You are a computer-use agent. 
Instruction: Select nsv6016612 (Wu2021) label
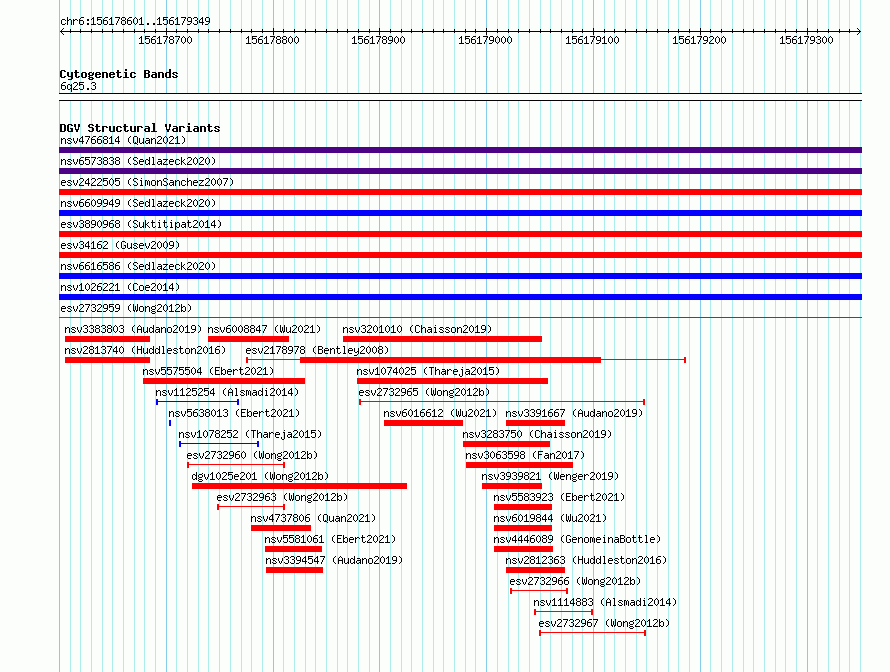click(x=440, y=413)
